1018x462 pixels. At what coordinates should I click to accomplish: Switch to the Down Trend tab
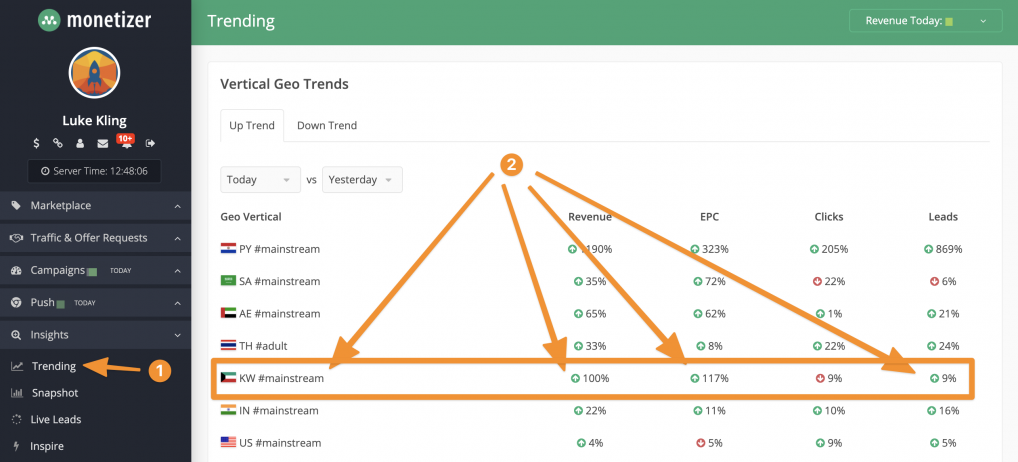pyautogui.click(x=327, y=125)
